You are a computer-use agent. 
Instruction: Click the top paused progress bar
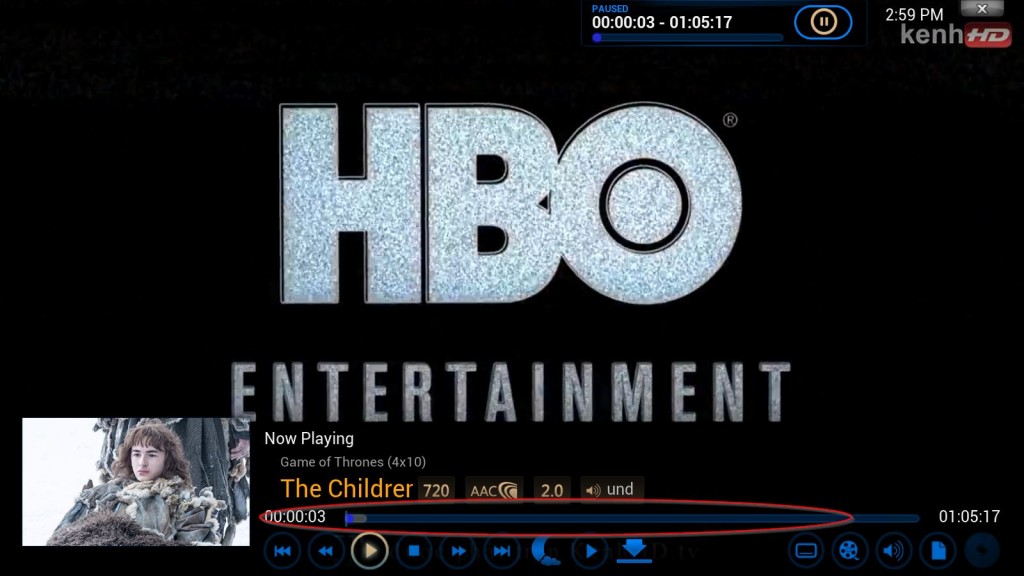pyautogui.click(x=687, y=38)
